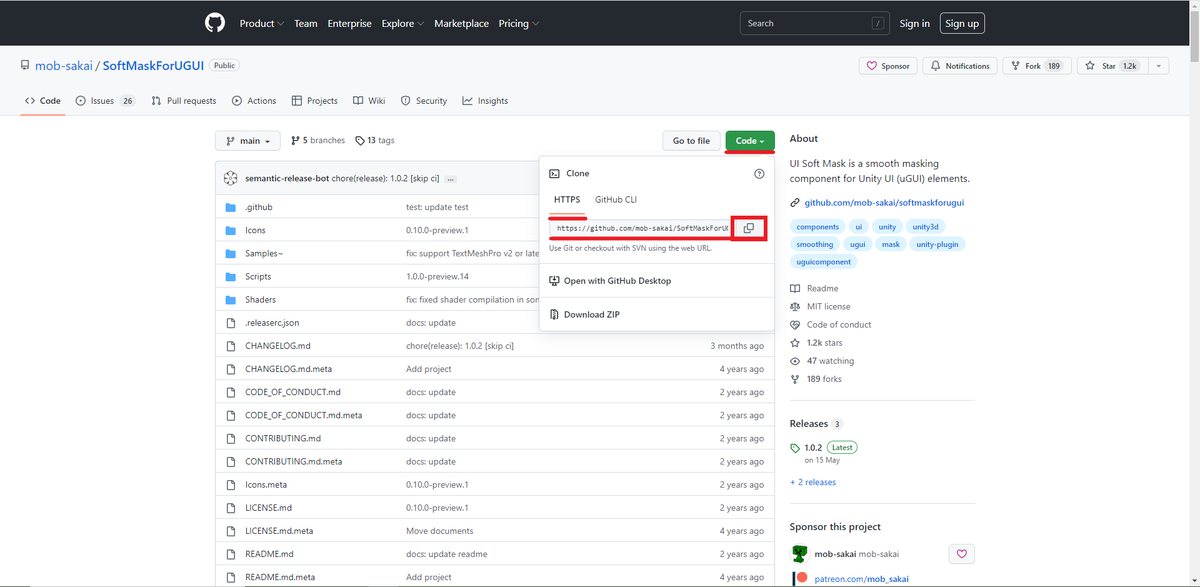1200x587 pixels.
Task: Switch to the Insights tab
Action: click(x=485, y=101)
